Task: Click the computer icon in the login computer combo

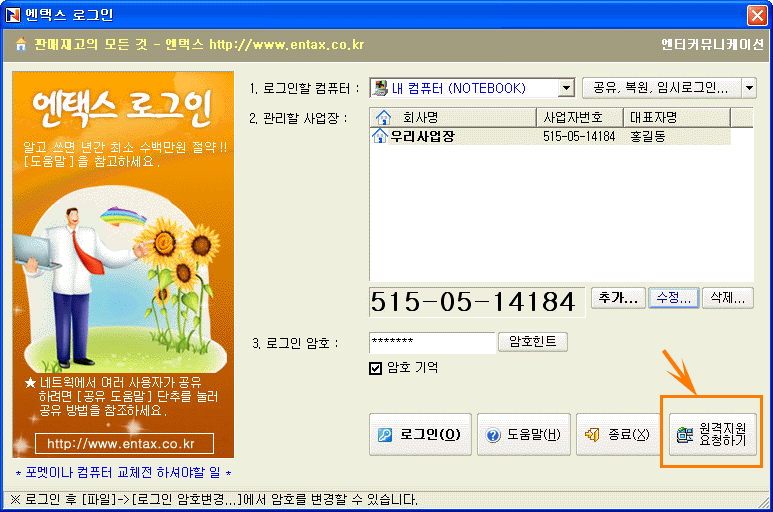Action: [x=380, y=88]
